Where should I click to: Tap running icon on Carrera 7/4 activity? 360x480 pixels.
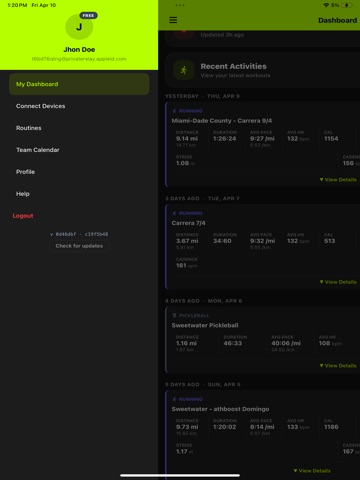[x=174, y=213]
